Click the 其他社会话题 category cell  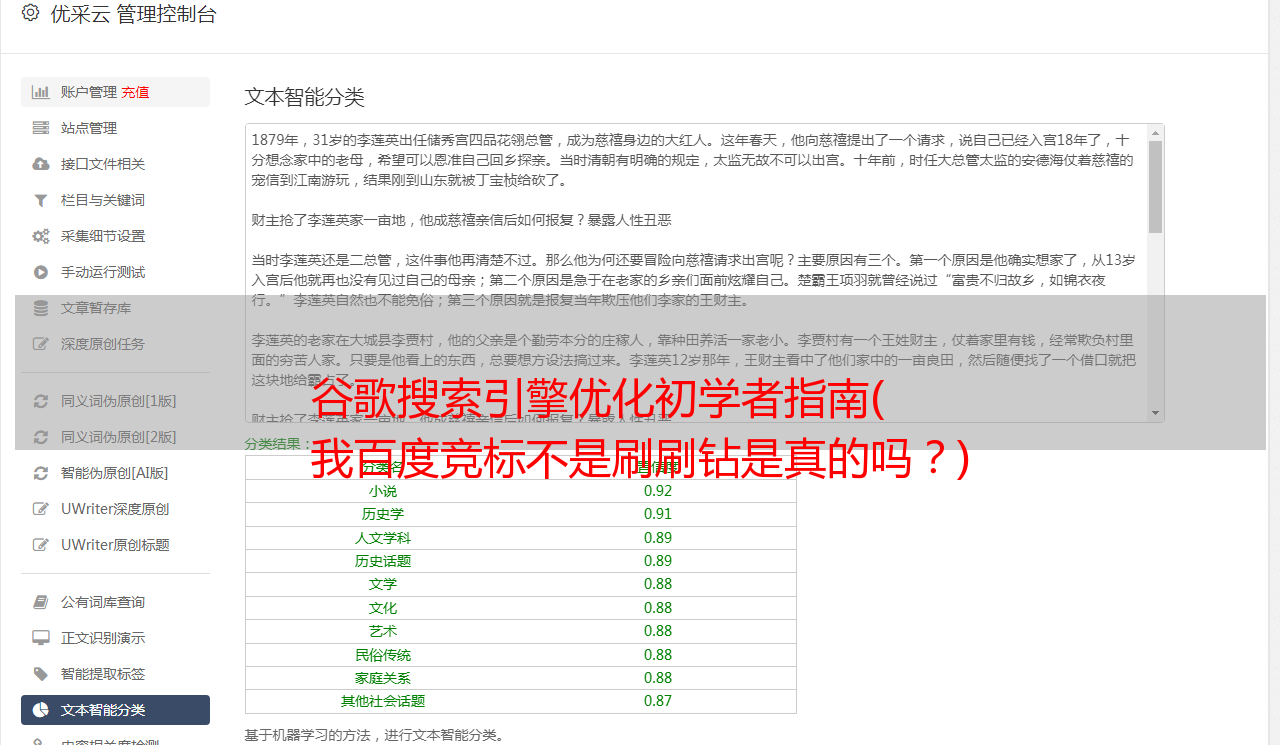coord(383,701)
